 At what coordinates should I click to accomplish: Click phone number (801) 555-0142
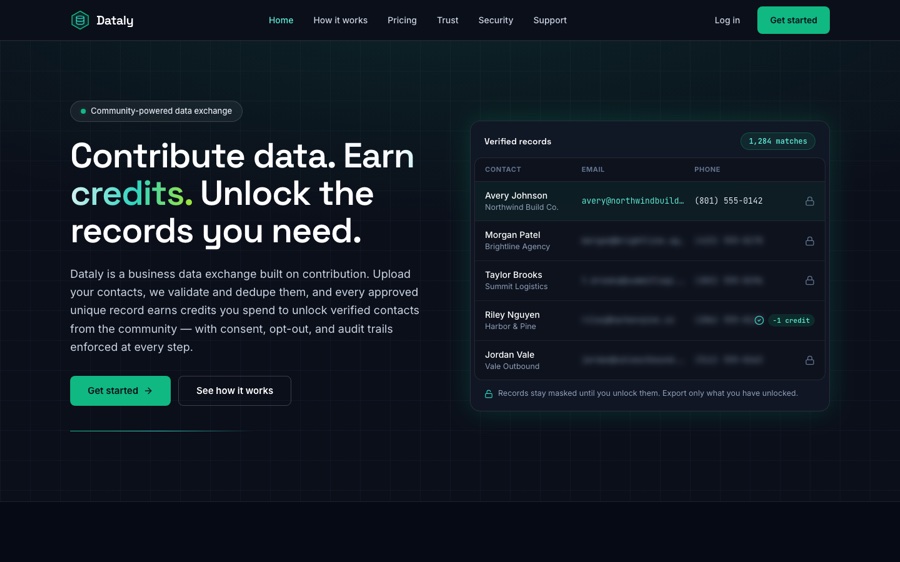pyautogui.click(x=728, y=201)
